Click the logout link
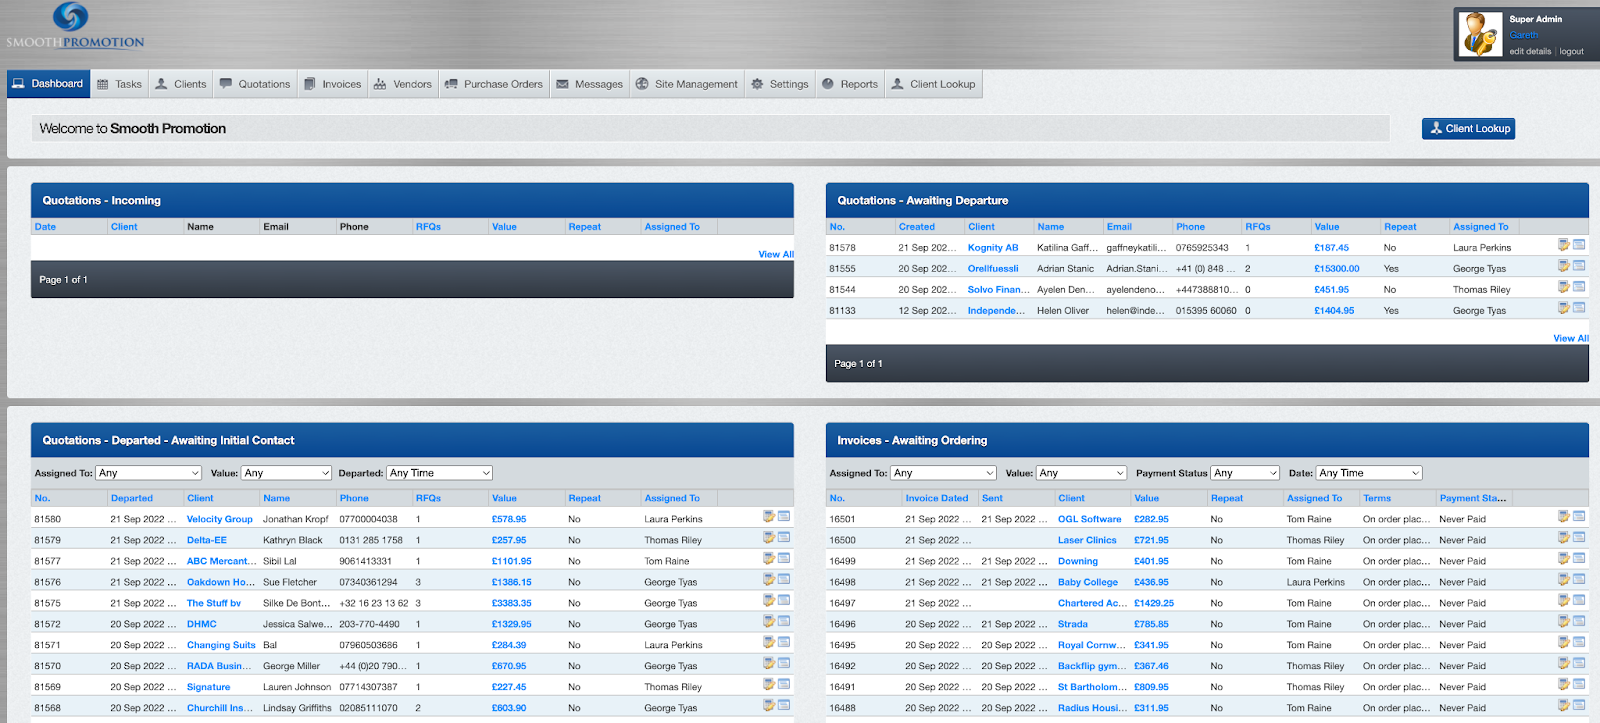Viewport: 1600px width, 723px height. 1571,51
